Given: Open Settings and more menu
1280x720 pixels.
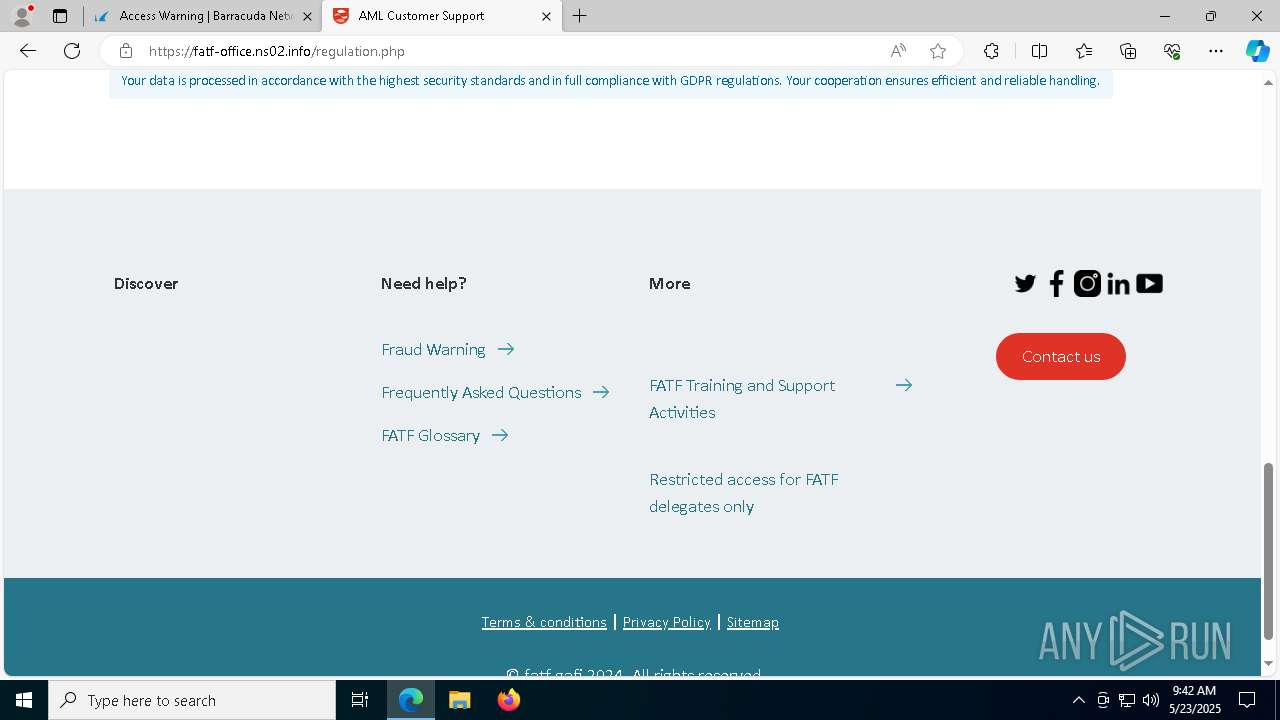Looking at the screenshot, I should (1216, 51).
